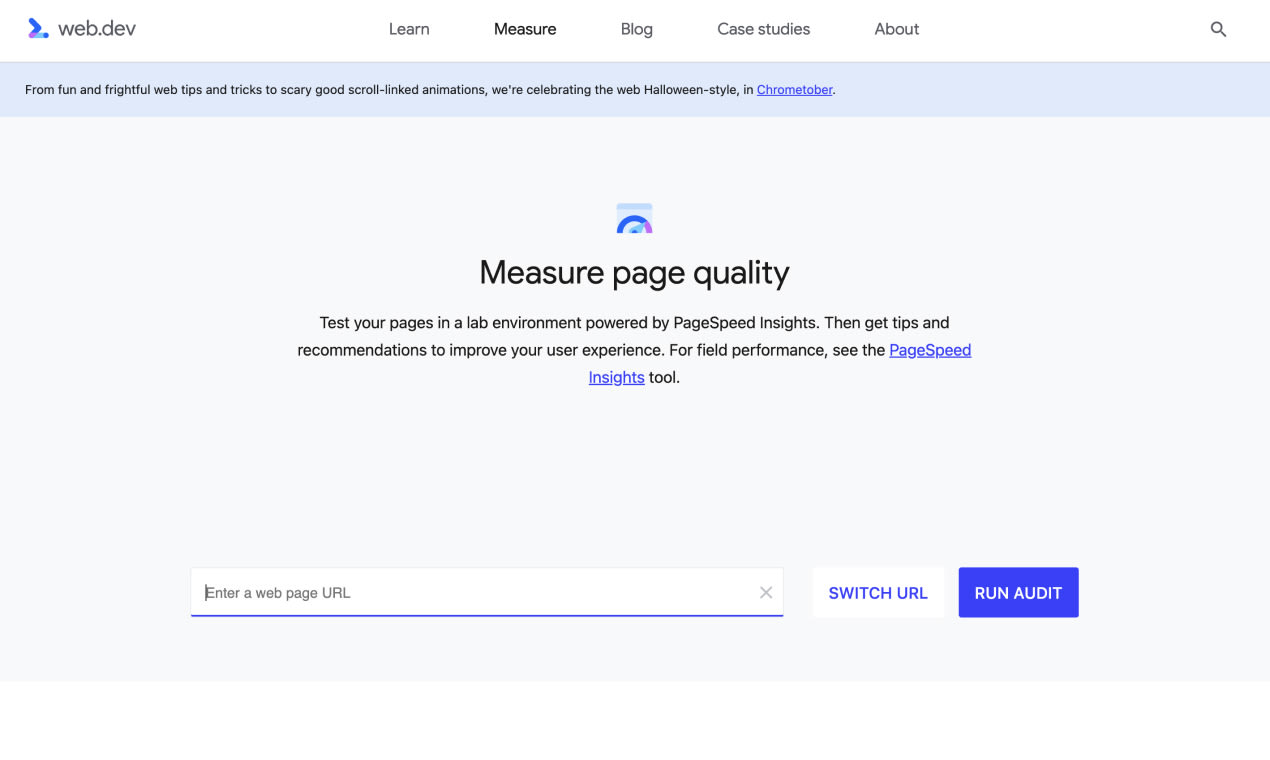Follow the Chrometober banner link
The width and height of the screenshot is (1270, 760).
(795, 90)
